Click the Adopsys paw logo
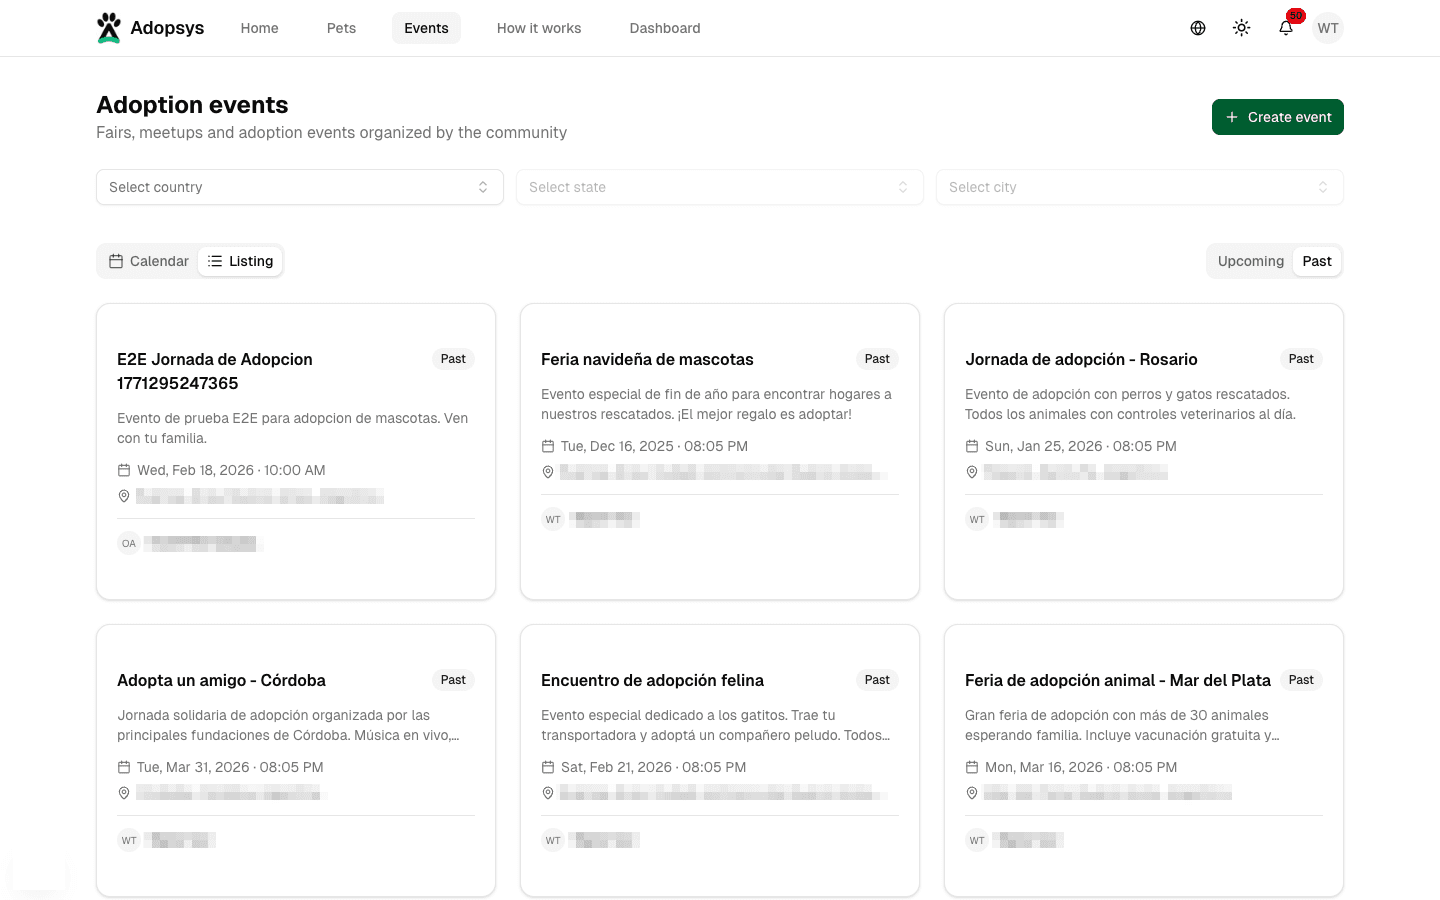Viewport: 1440px width, 900px height. 109,28
